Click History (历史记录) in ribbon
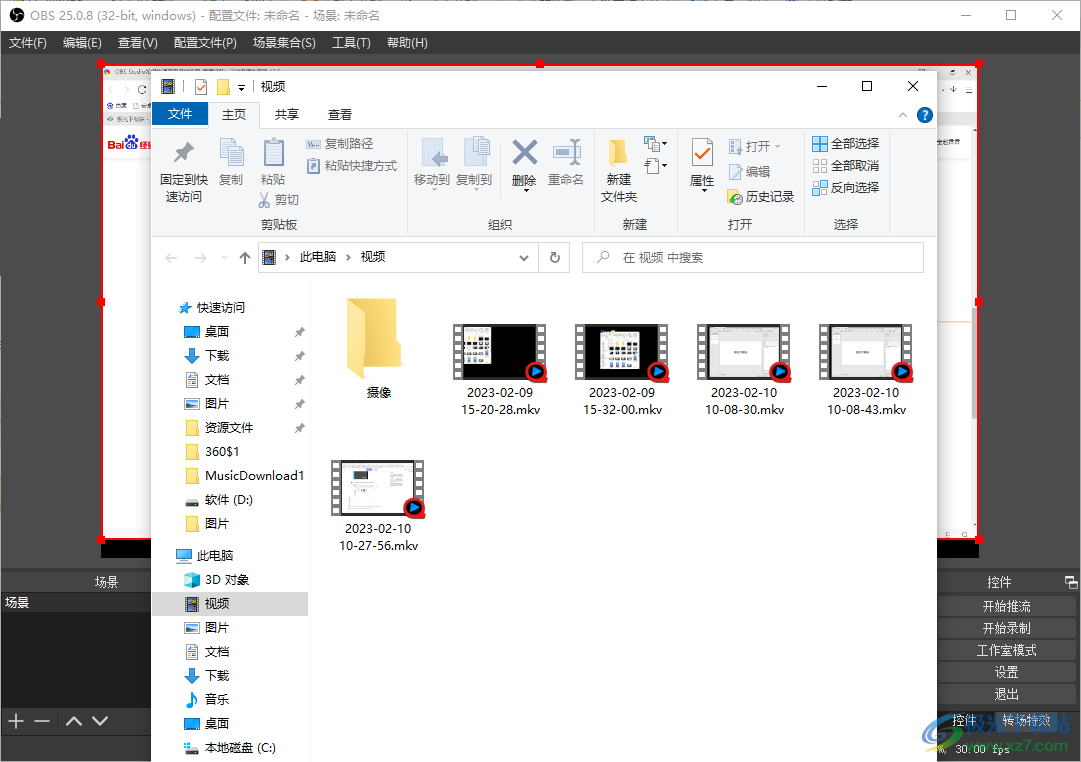 tap(761, 197)
